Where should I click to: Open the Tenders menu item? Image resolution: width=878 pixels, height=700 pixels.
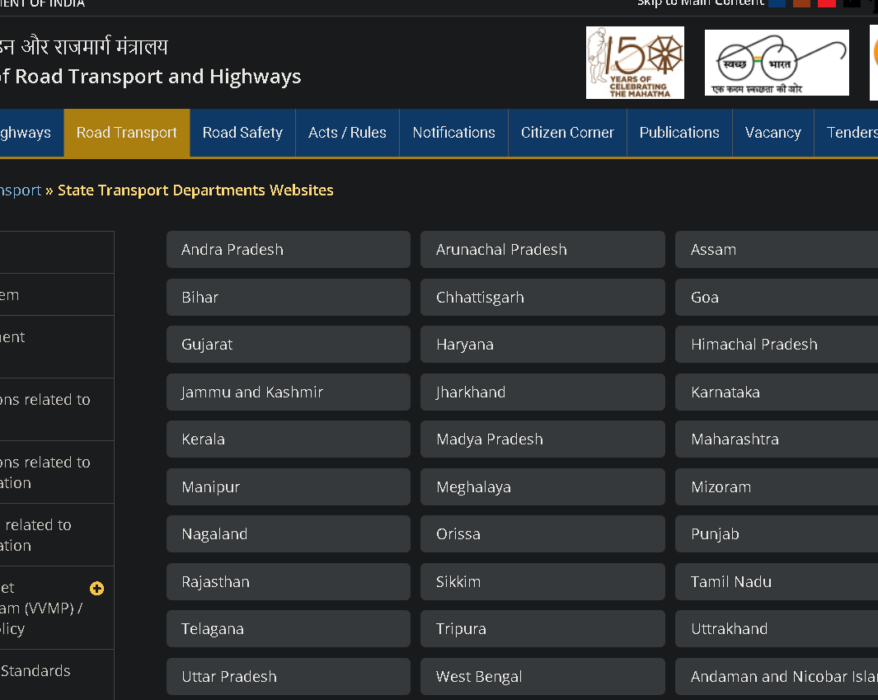(848, 133)
